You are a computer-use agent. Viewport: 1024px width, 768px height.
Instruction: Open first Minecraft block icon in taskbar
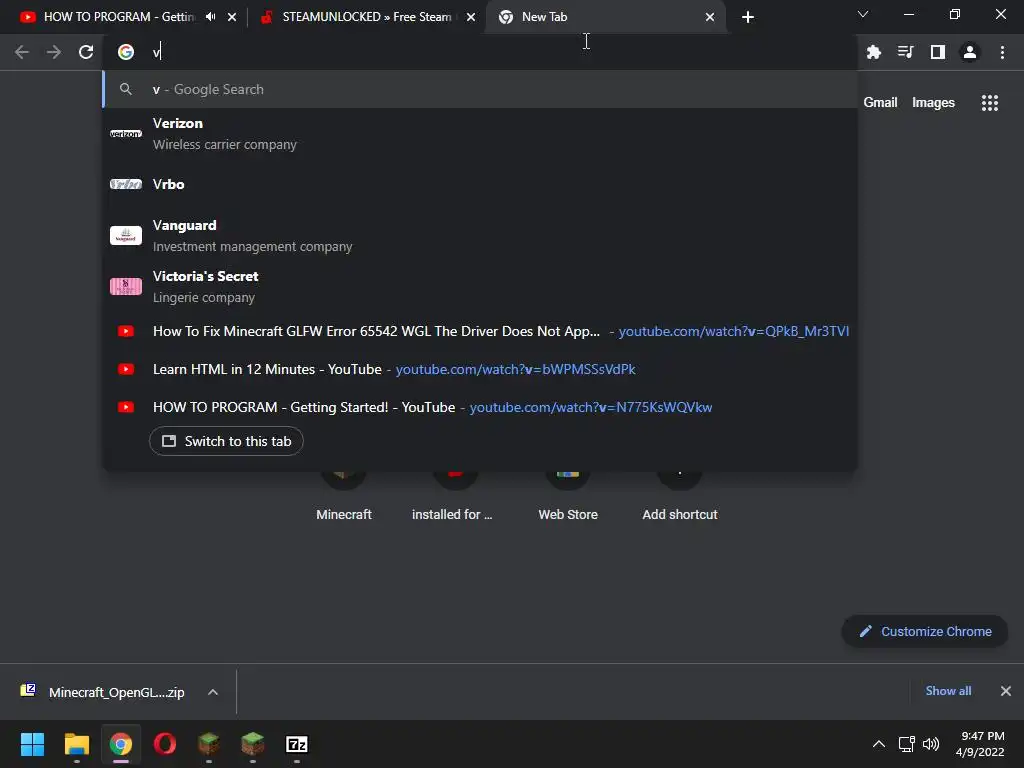pyautogui.click(x=208, y=744)
